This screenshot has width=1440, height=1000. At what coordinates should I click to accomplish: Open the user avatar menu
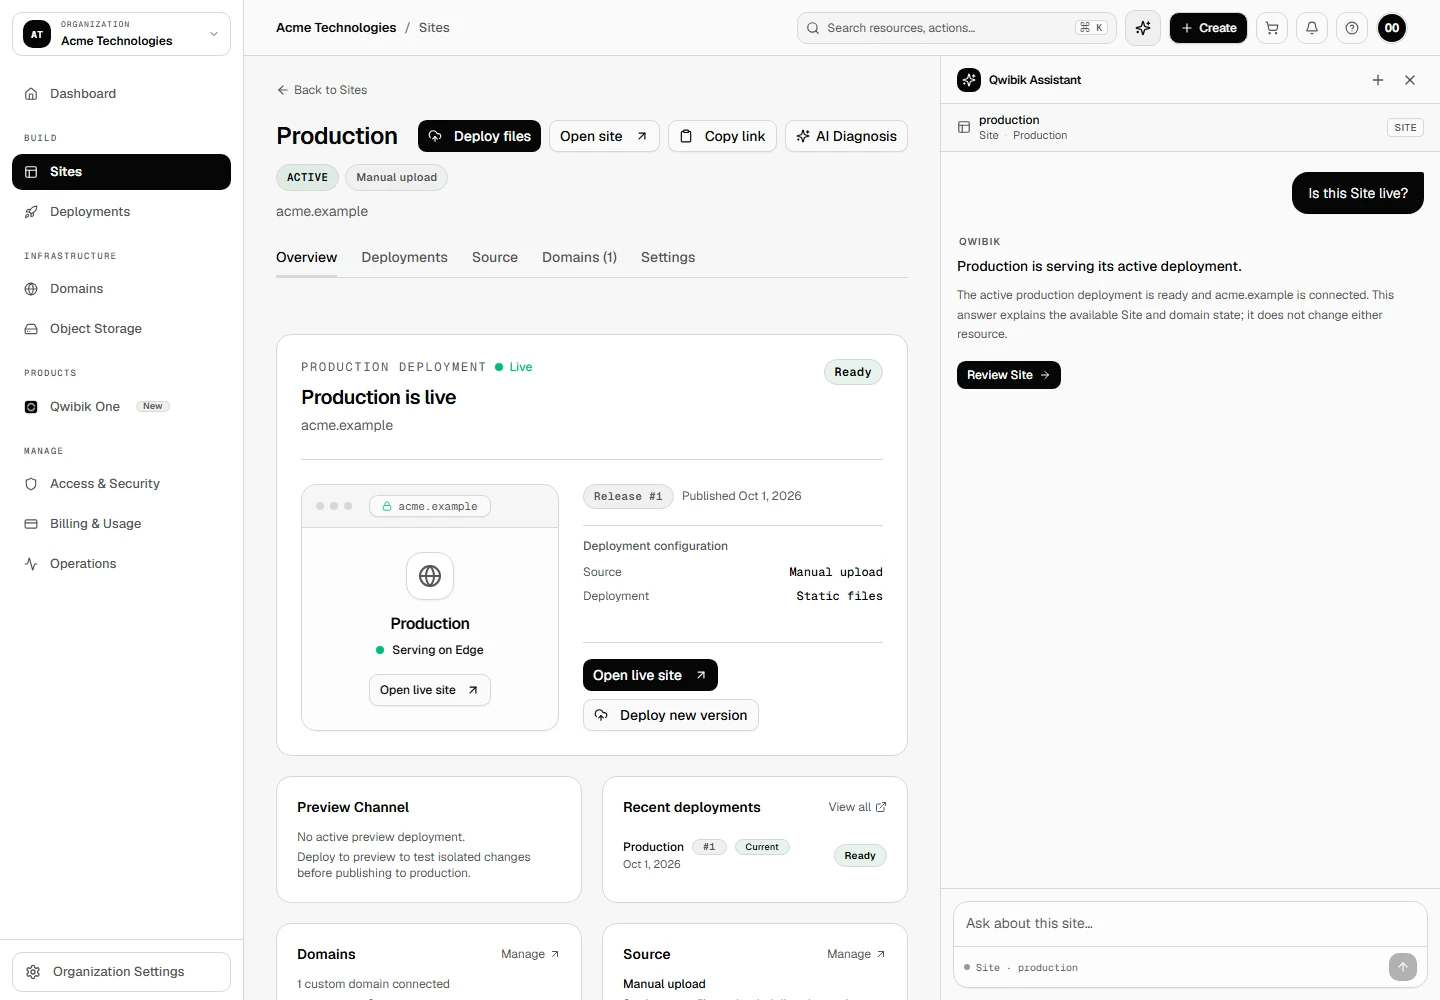point(1392,28)
